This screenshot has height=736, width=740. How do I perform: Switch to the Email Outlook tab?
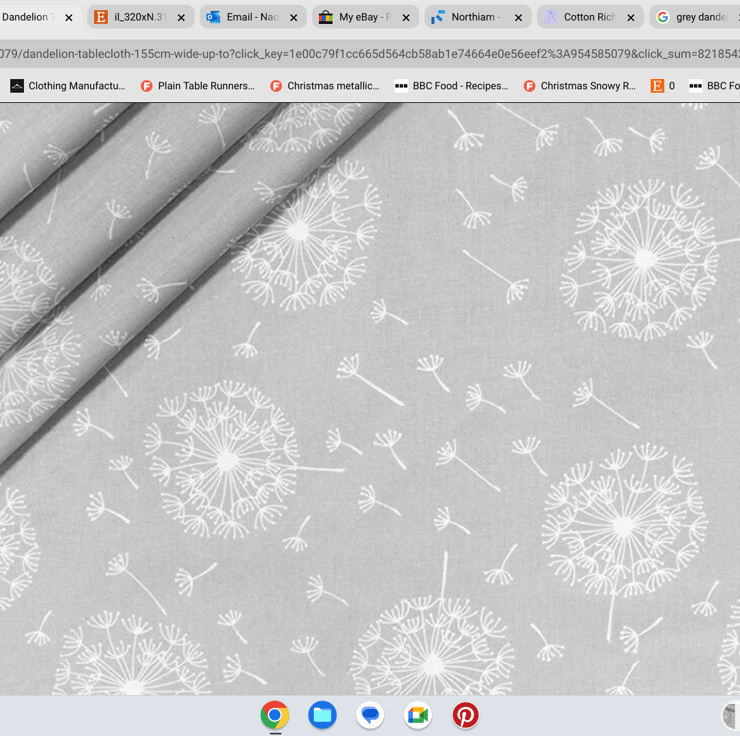(x=252, y=17)
